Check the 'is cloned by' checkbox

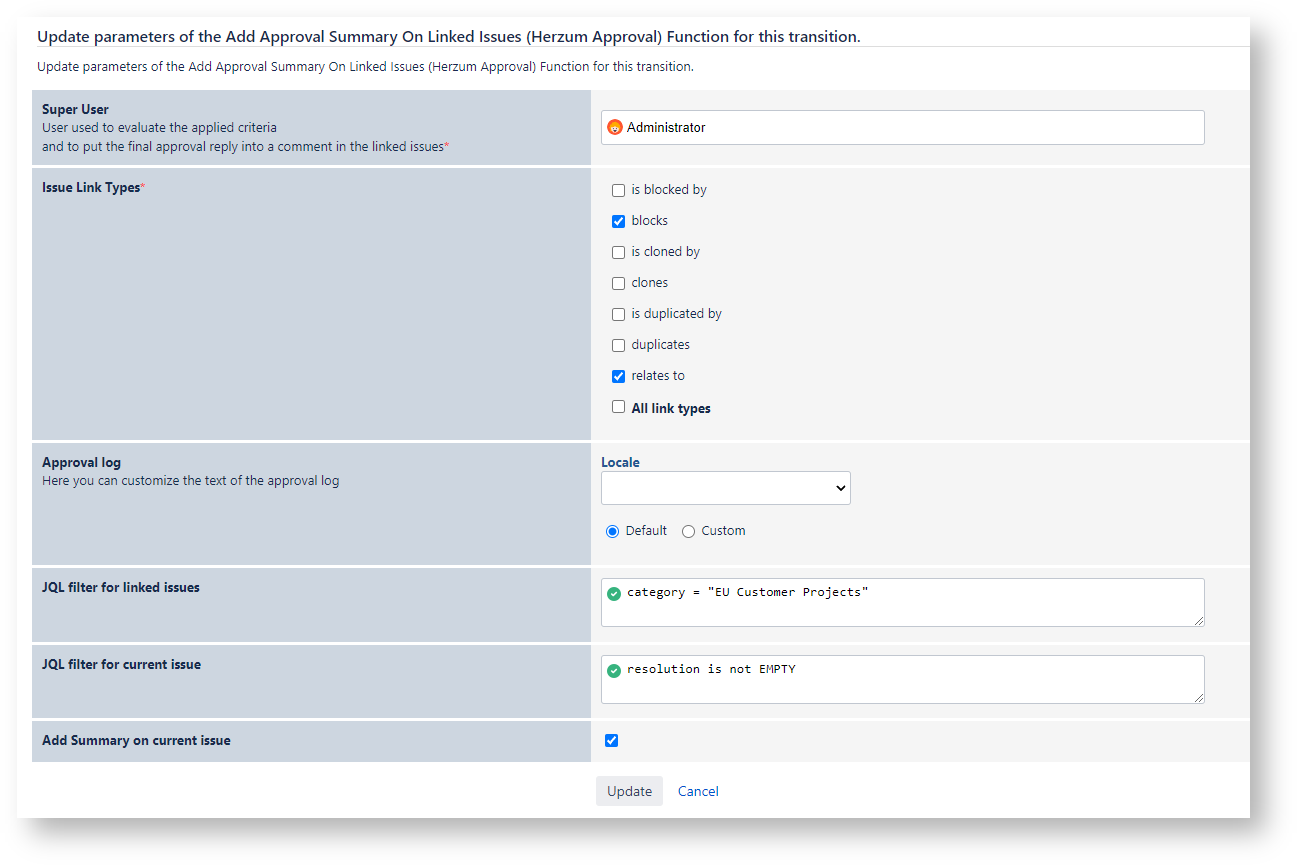point(618,252)
